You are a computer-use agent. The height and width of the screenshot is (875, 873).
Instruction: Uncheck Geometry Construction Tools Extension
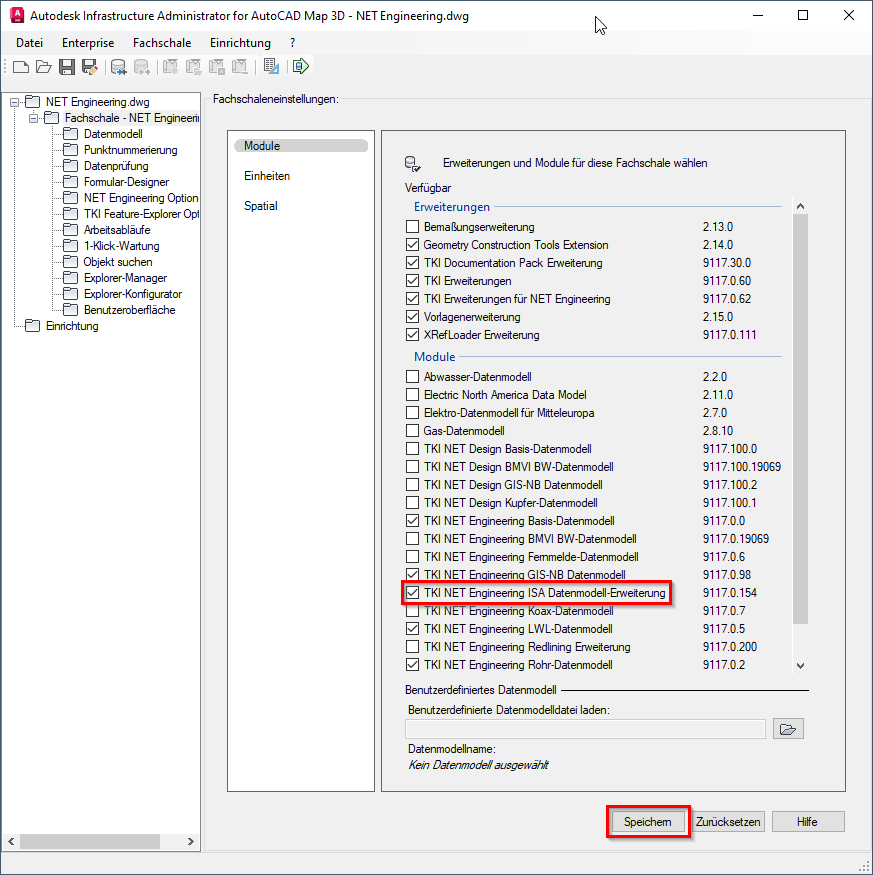pos(412,245)
